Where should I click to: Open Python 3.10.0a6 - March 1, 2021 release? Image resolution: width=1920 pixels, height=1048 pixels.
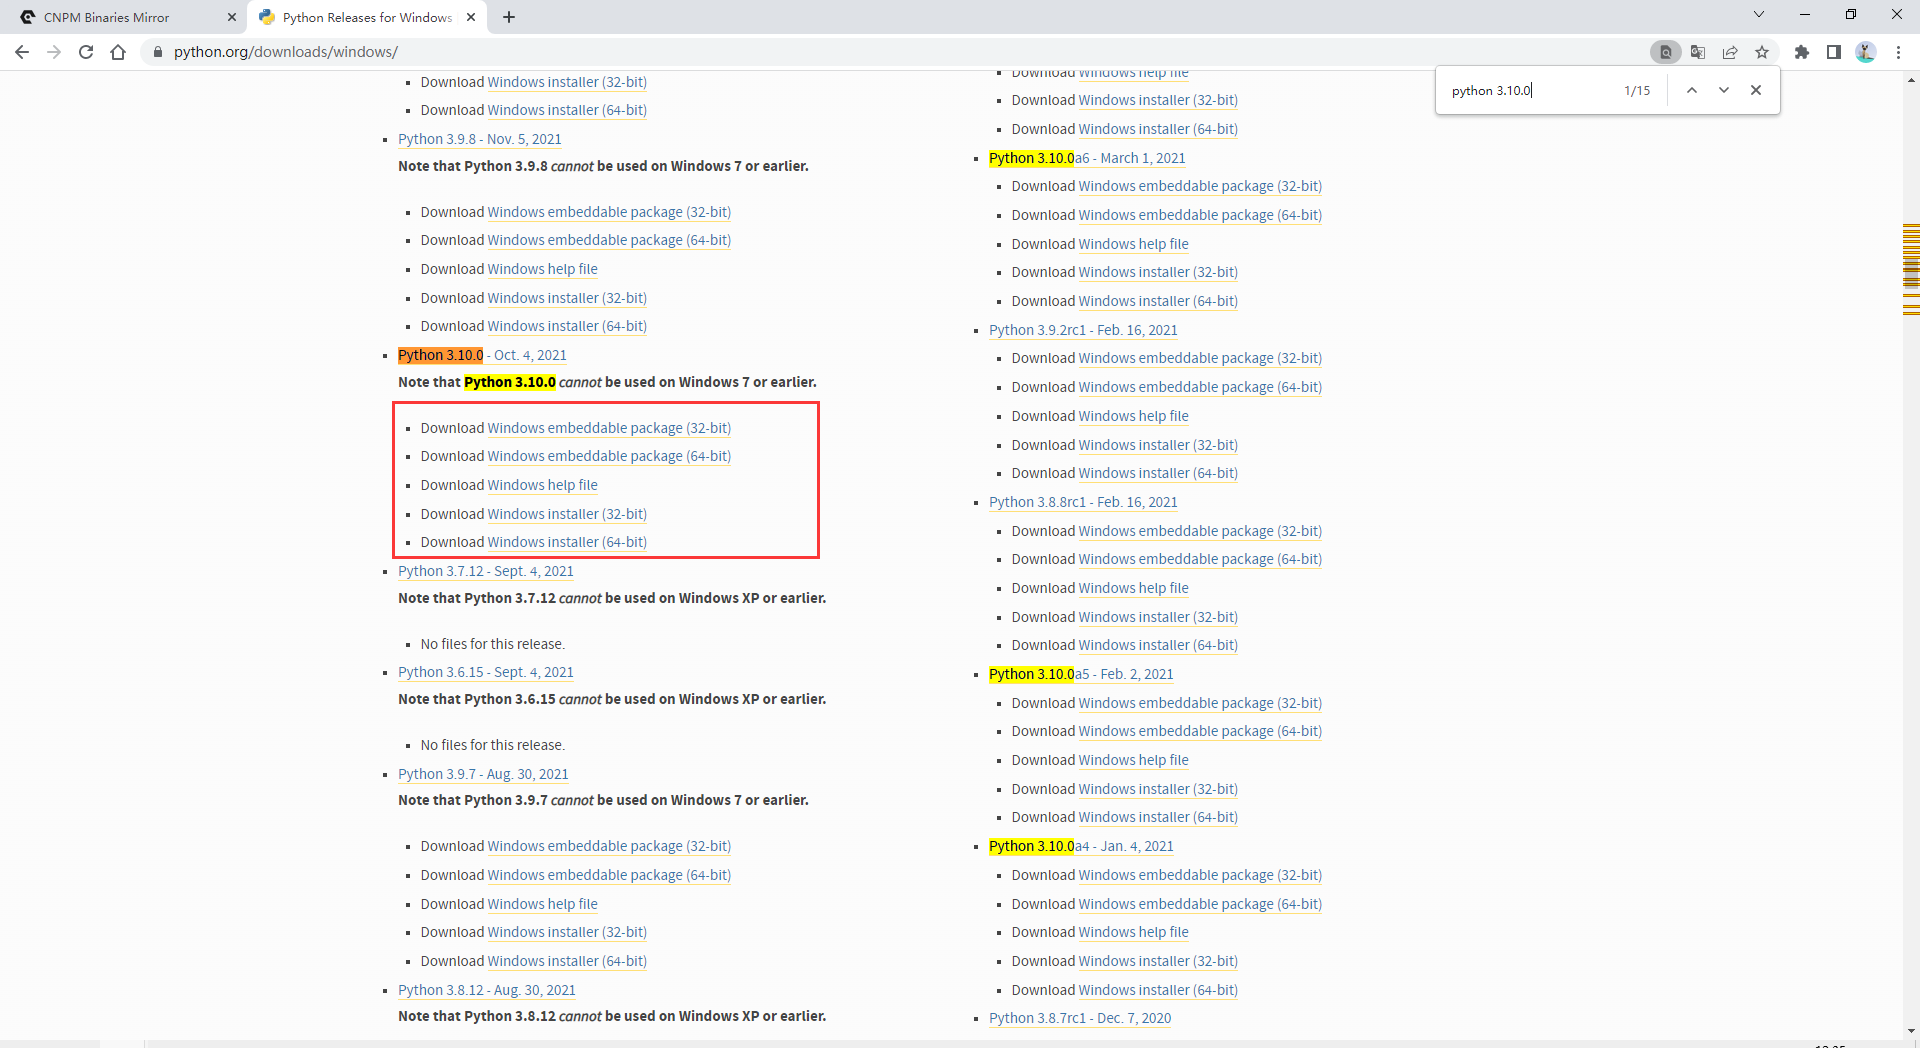tap(1087, 158)
